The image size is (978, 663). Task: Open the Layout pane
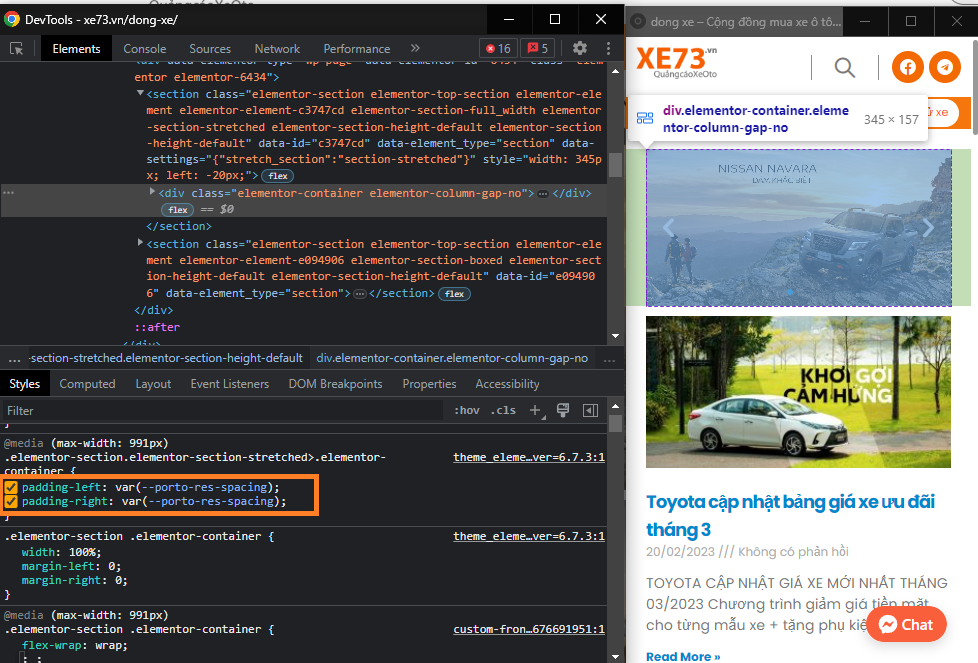[153, 384]
